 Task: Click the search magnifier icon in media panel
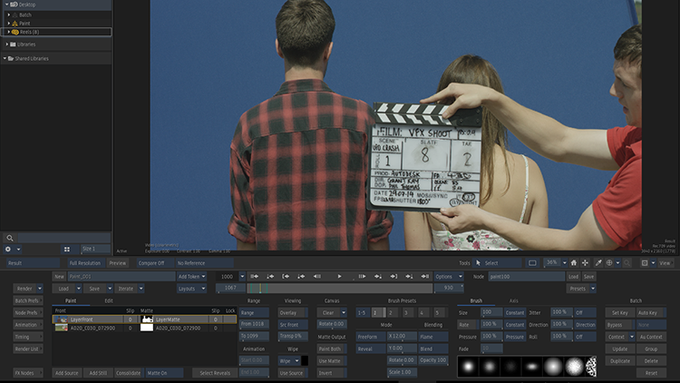[x=10, y=238]
